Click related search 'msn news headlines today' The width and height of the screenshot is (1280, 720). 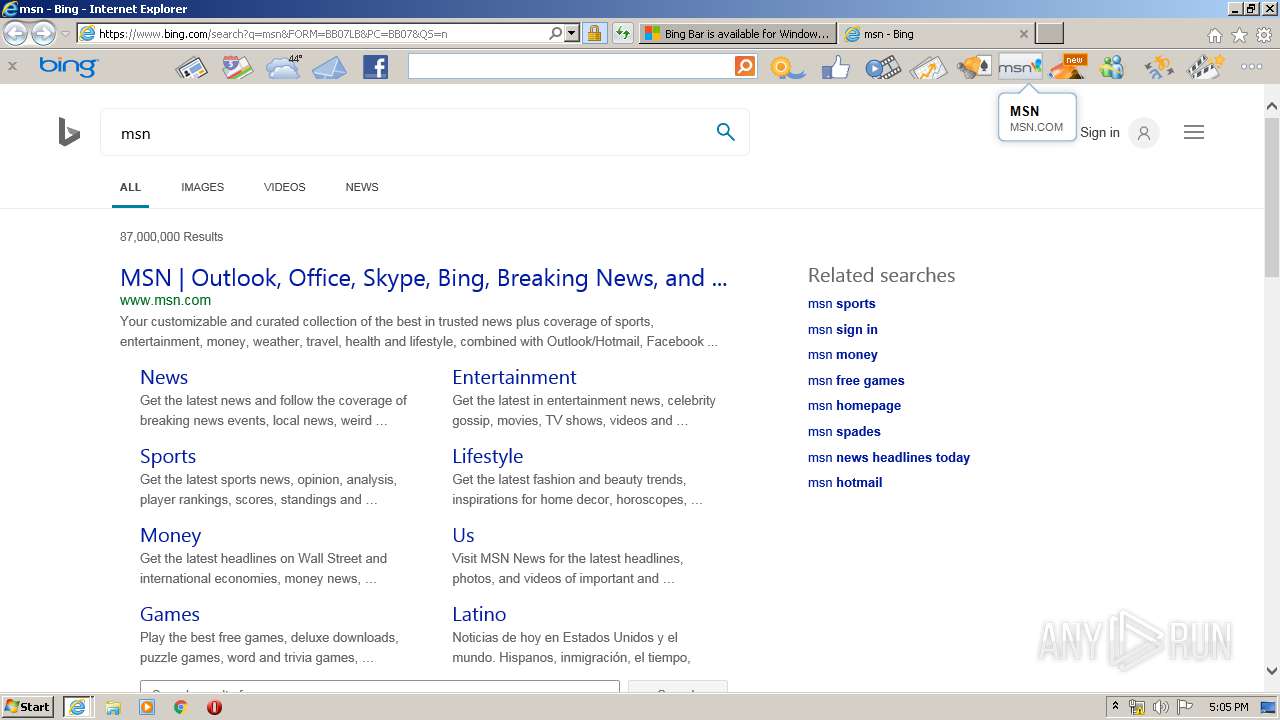pos(889,457)
